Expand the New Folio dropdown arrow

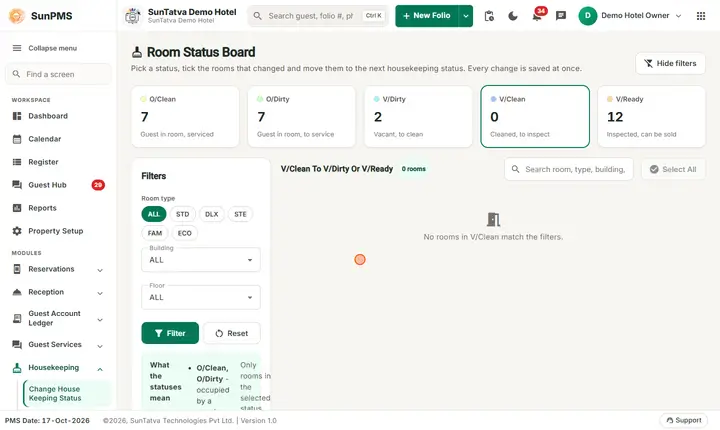click(x=466, y=16)
